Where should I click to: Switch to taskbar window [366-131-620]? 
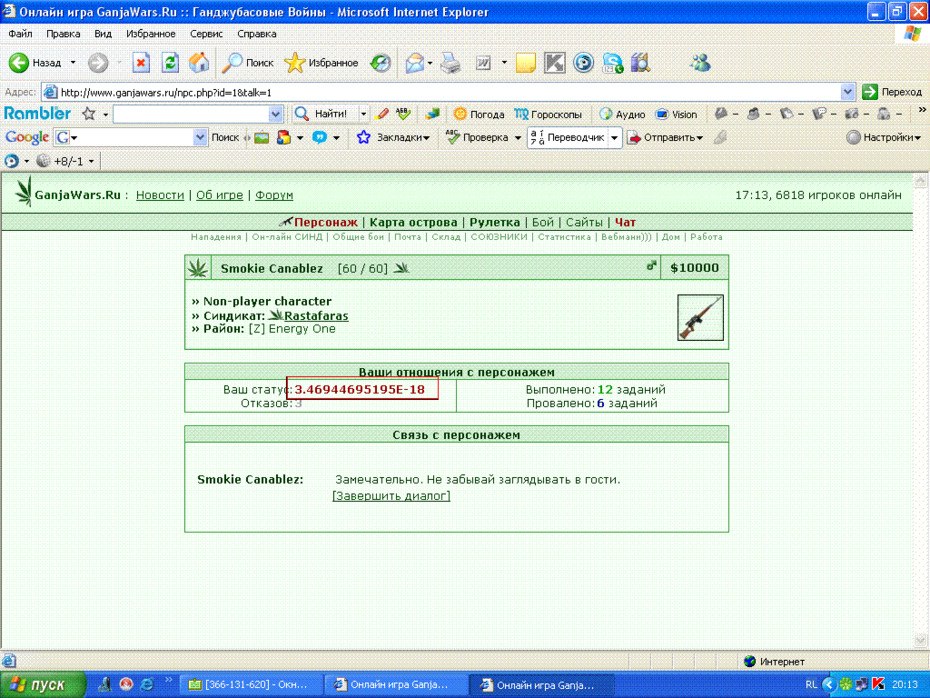pos(250,685)
